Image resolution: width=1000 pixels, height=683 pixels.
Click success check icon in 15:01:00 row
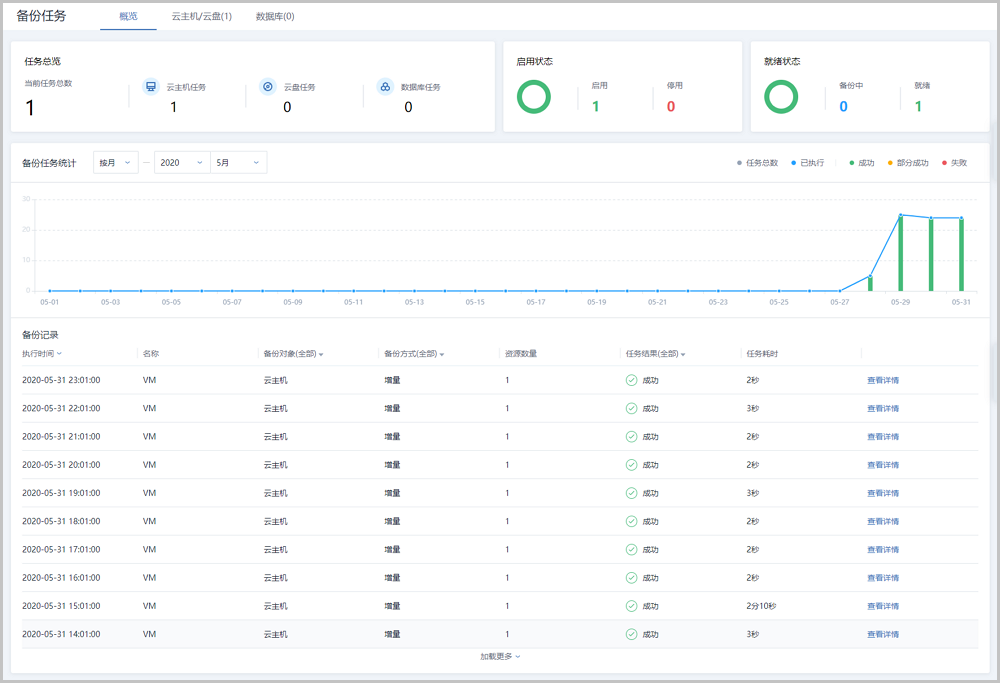point(631,606)
